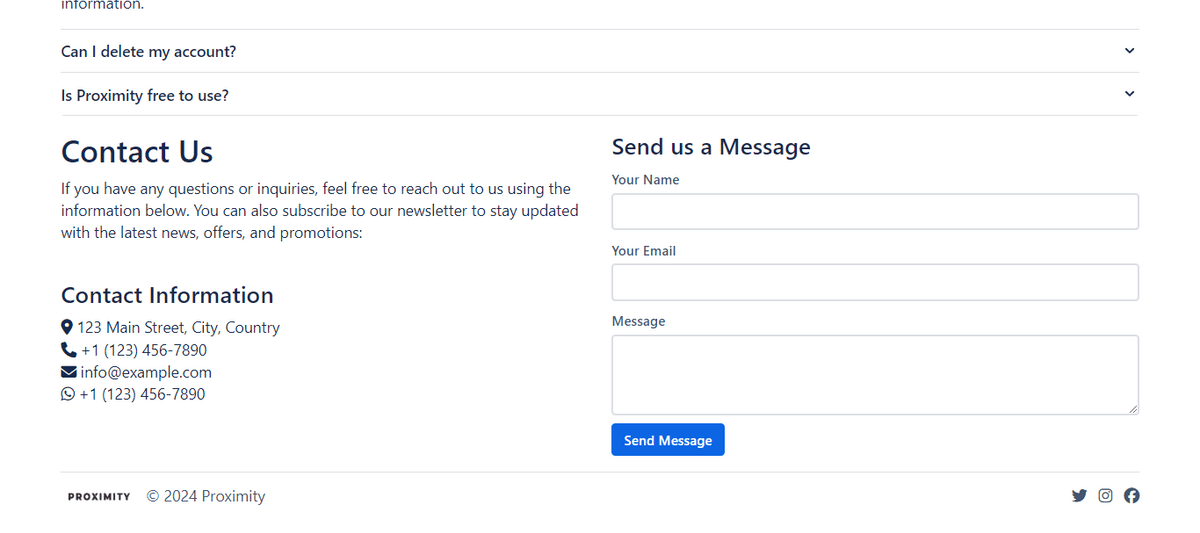Viewport: 1200px width, 533px height.
Task: Open the Twitter icon in footer
Action: pyautogui.click(x=1079, y=496)
